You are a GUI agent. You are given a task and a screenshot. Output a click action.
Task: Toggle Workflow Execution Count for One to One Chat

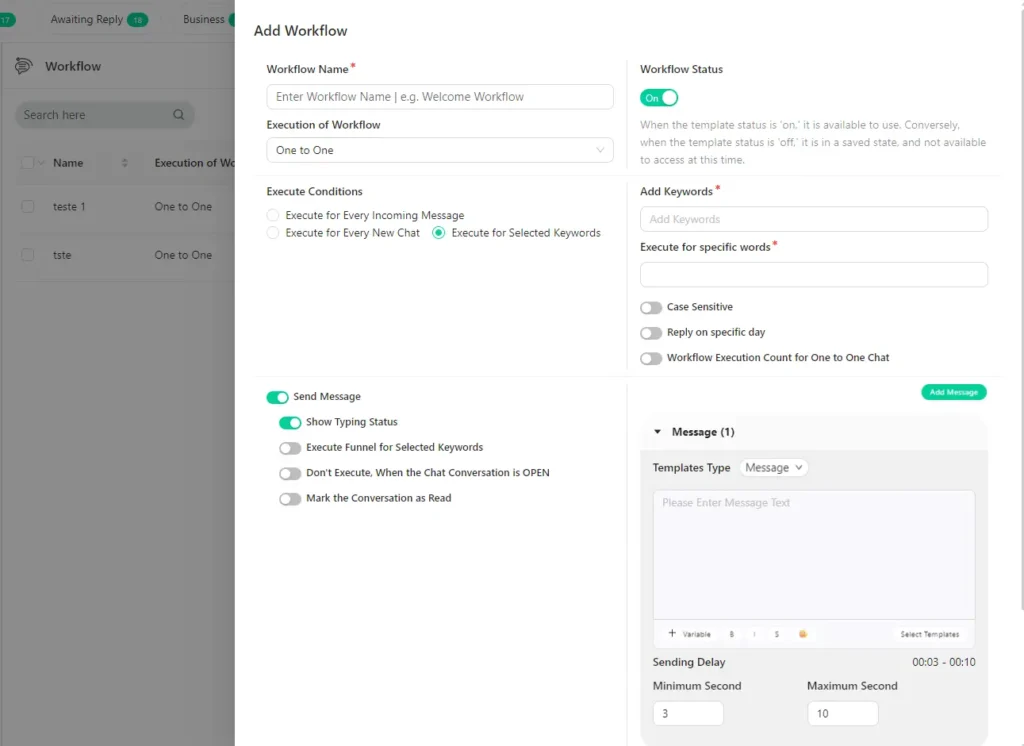651,358
